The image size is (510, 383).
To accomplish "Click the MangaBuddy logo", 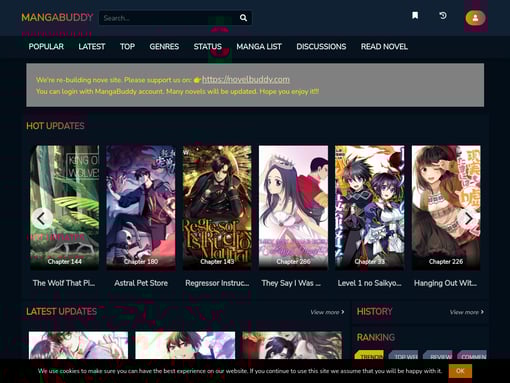I will pyautogui.click(x=57, y=17).
